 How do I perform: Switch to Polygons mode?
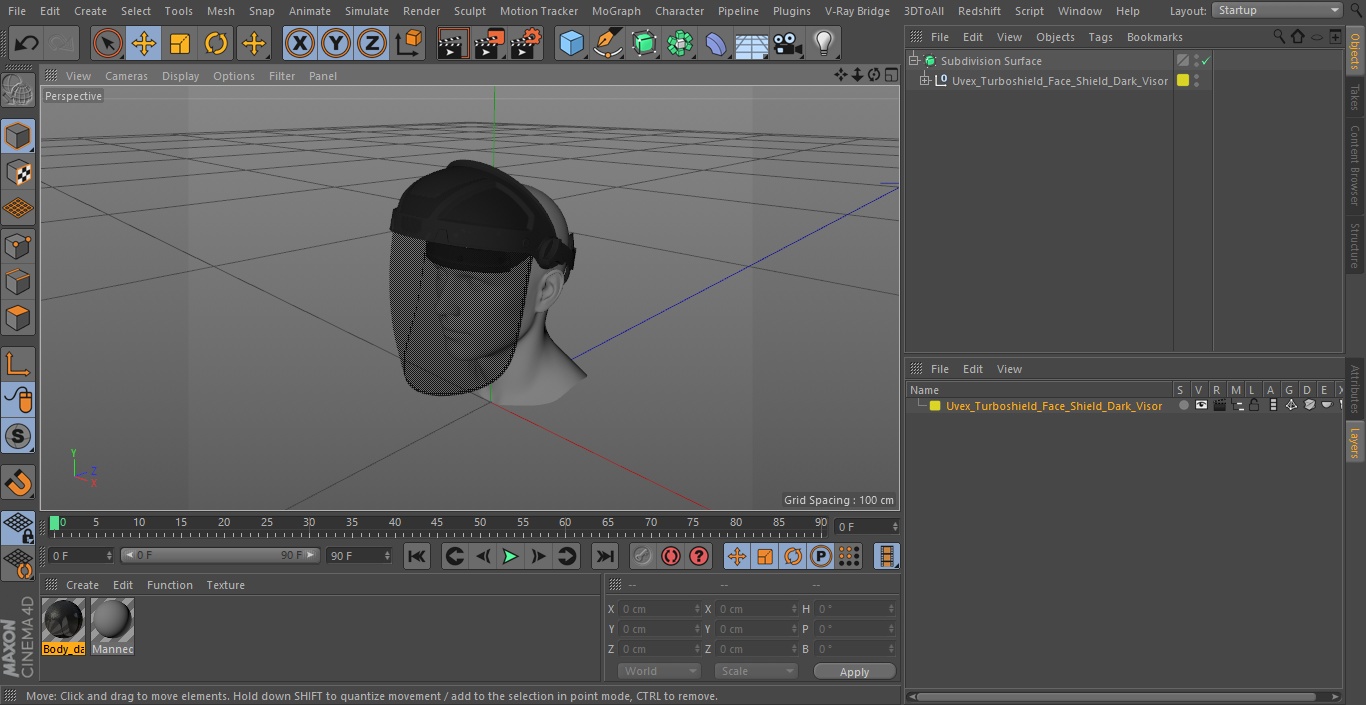coord(18,319)
